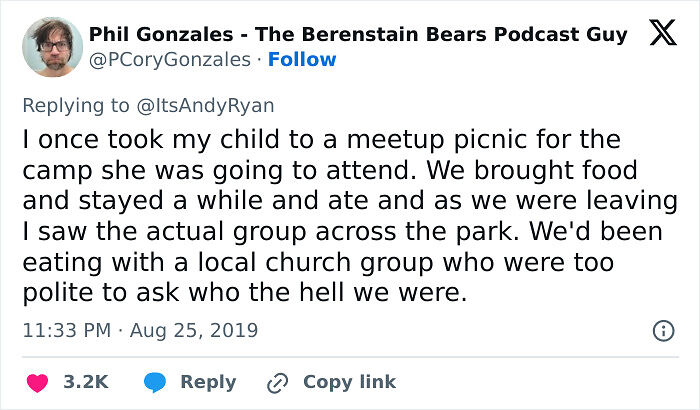
Task: Click the X logo in the corner
Action: [661, 35]
